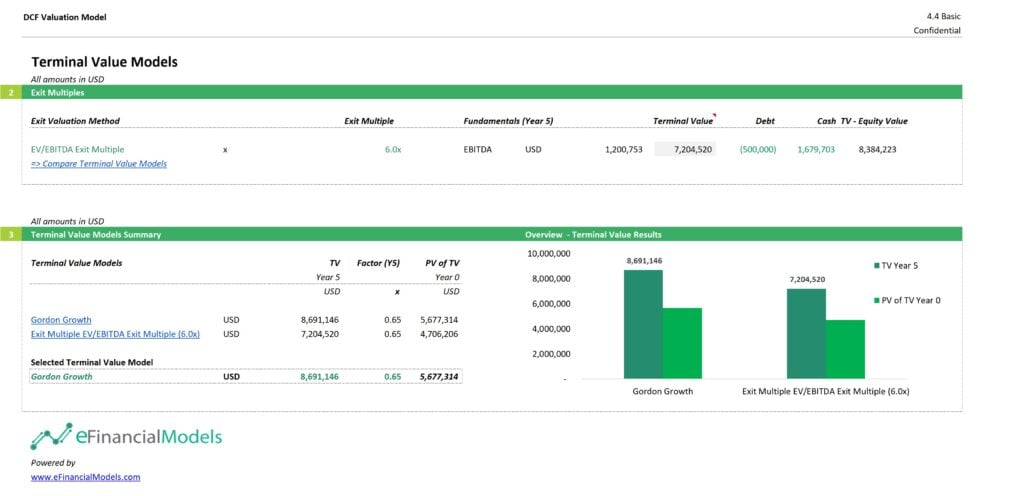1024x496 pixels.
Task: Click the PV of TV Year 0 legend swatch
Action: [x=876, y=300]
